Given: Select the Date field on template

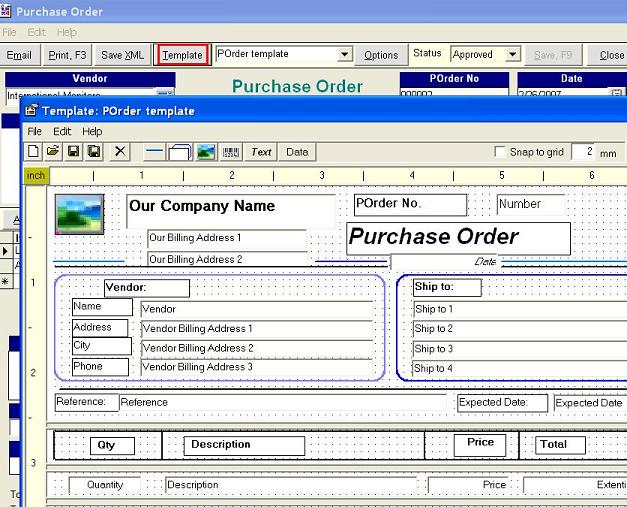Looking at the screenshot, I should pyautogui.click(x=445, y=262).
